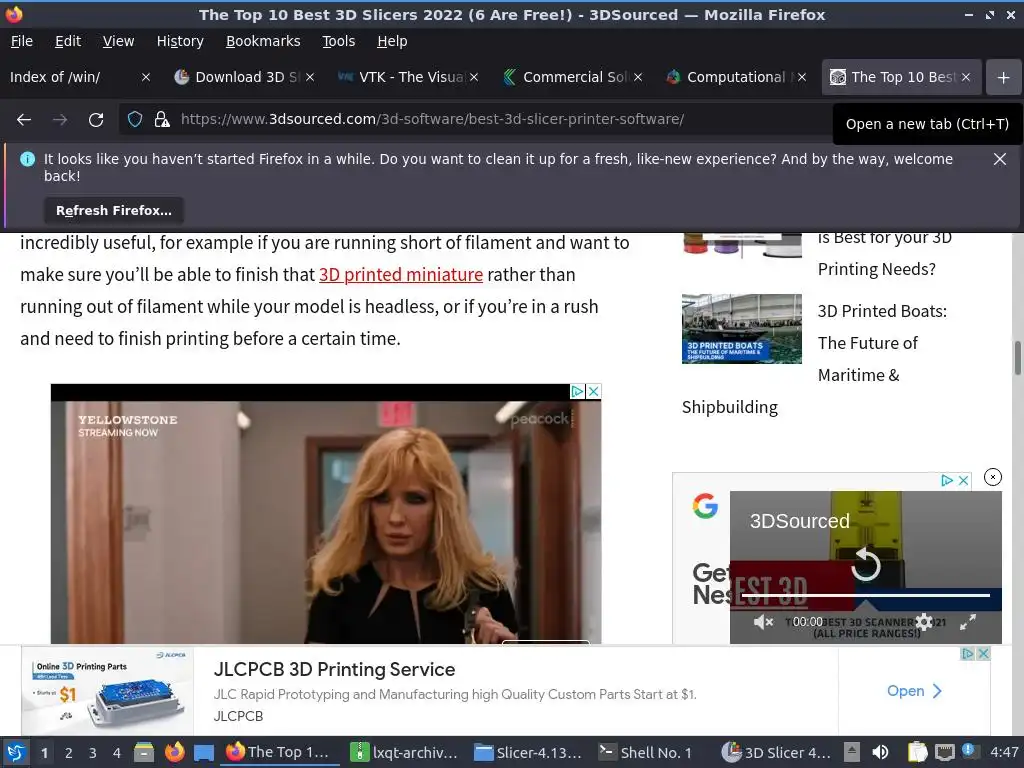Close the VTK tab
Screen dimensions: 1024x768
(x=474, y=77)
